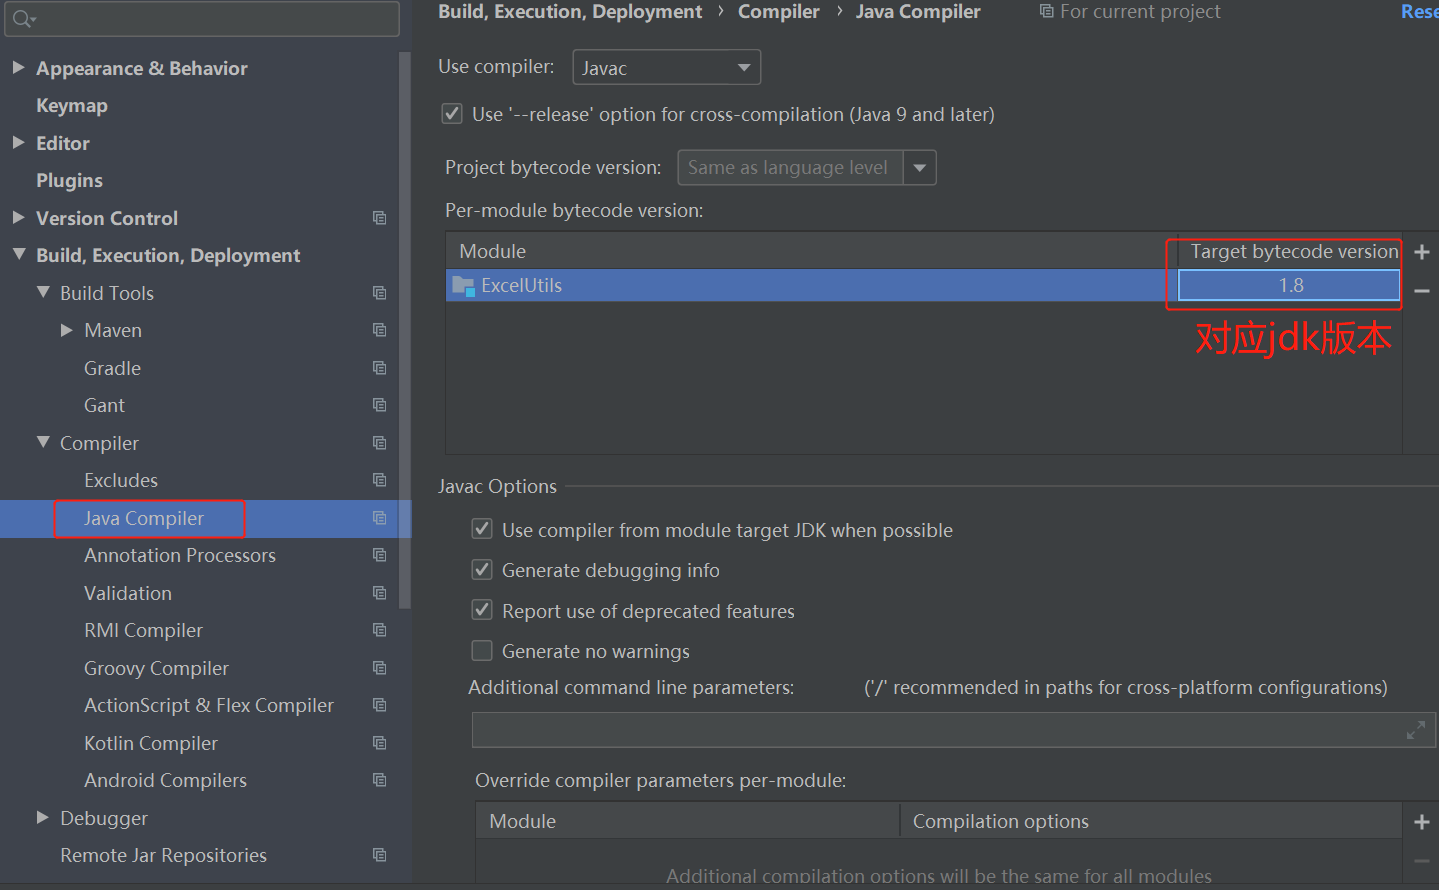
Task: Add a module with the plus icon beside bytecode table
Action: point(1421,252)
